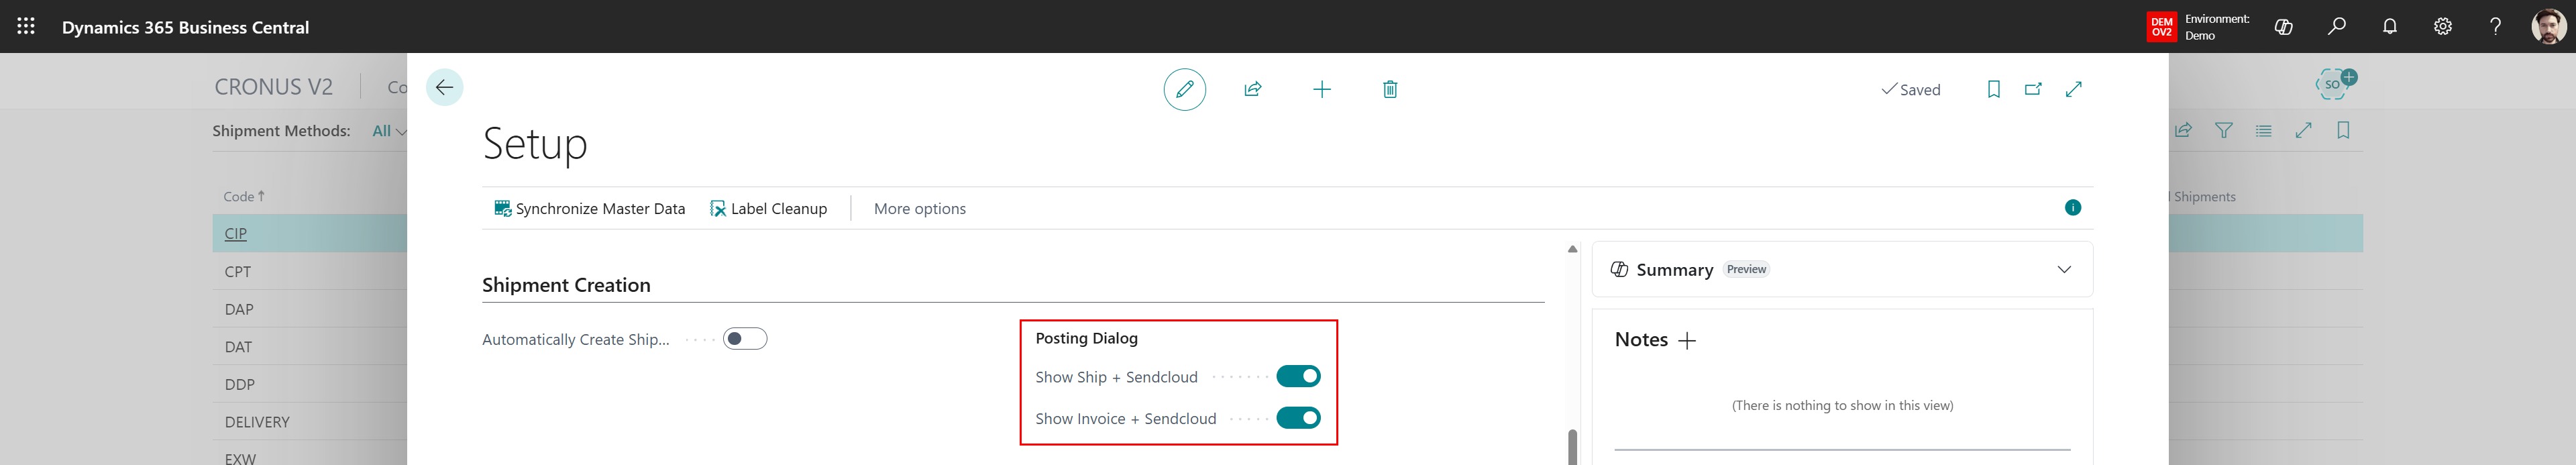
Task: Open Setup page in new window
Action: point(2033,89)
